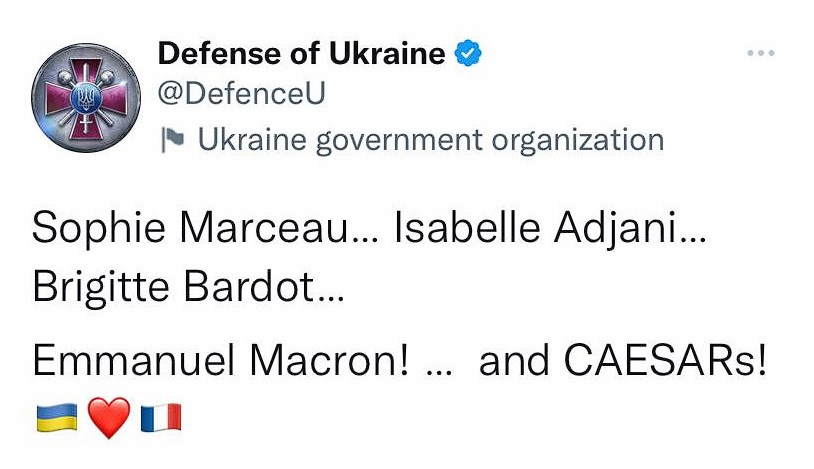Click the @DefenceU handle
Image resolution: width=814 pixels, height=469 pixels.
[x=242, y=94]
